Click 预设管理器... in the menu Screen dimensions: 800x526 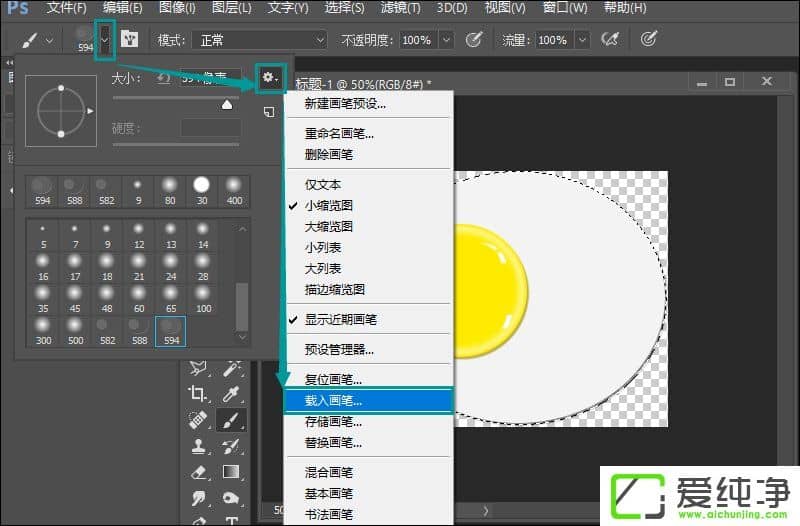coord(340,349)
